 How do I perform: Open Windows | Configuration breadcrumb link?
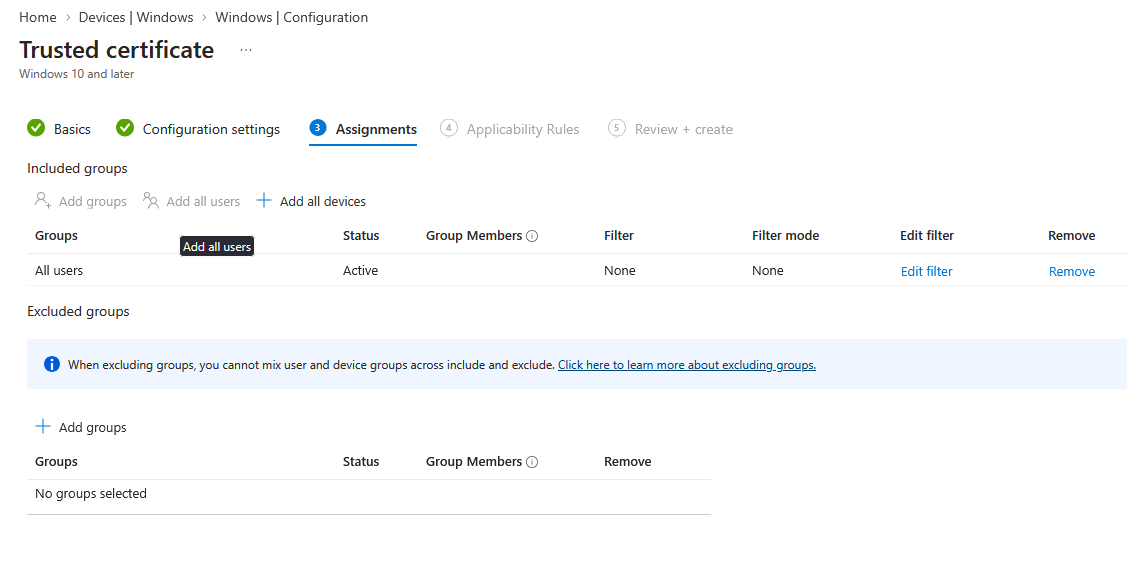292,17
